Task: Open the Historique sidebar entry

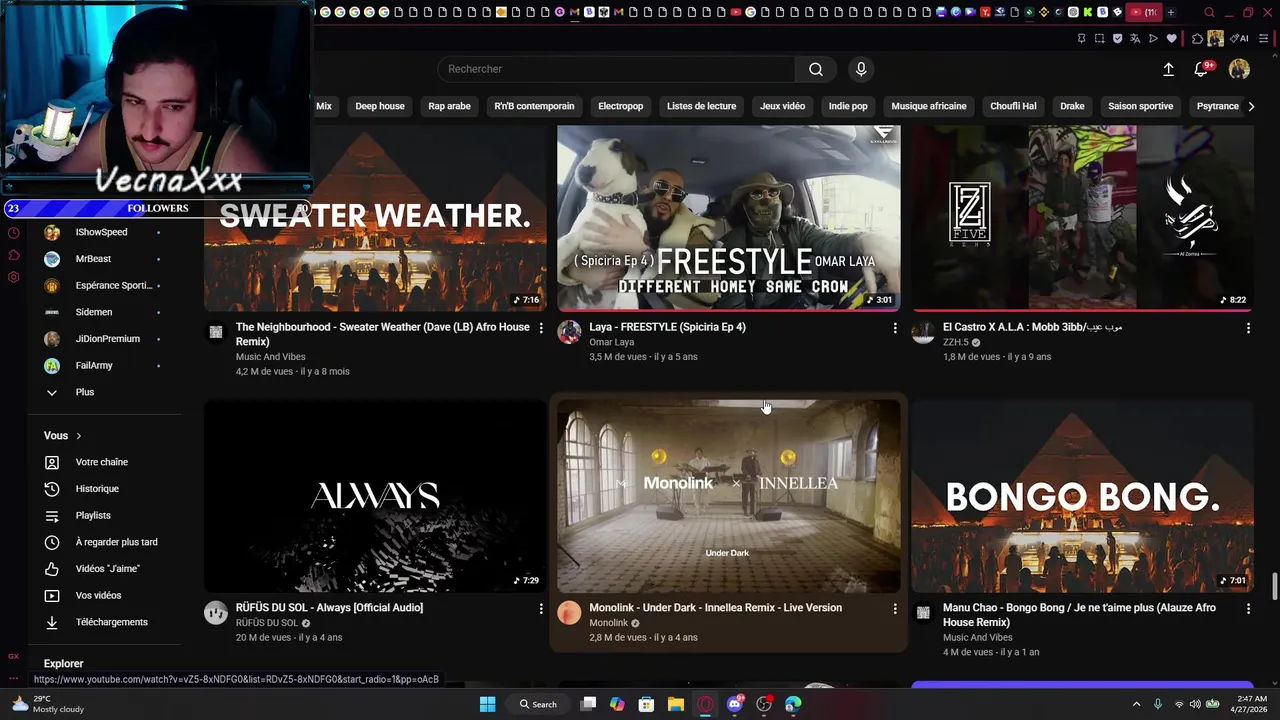Action: tap(97, 489)
